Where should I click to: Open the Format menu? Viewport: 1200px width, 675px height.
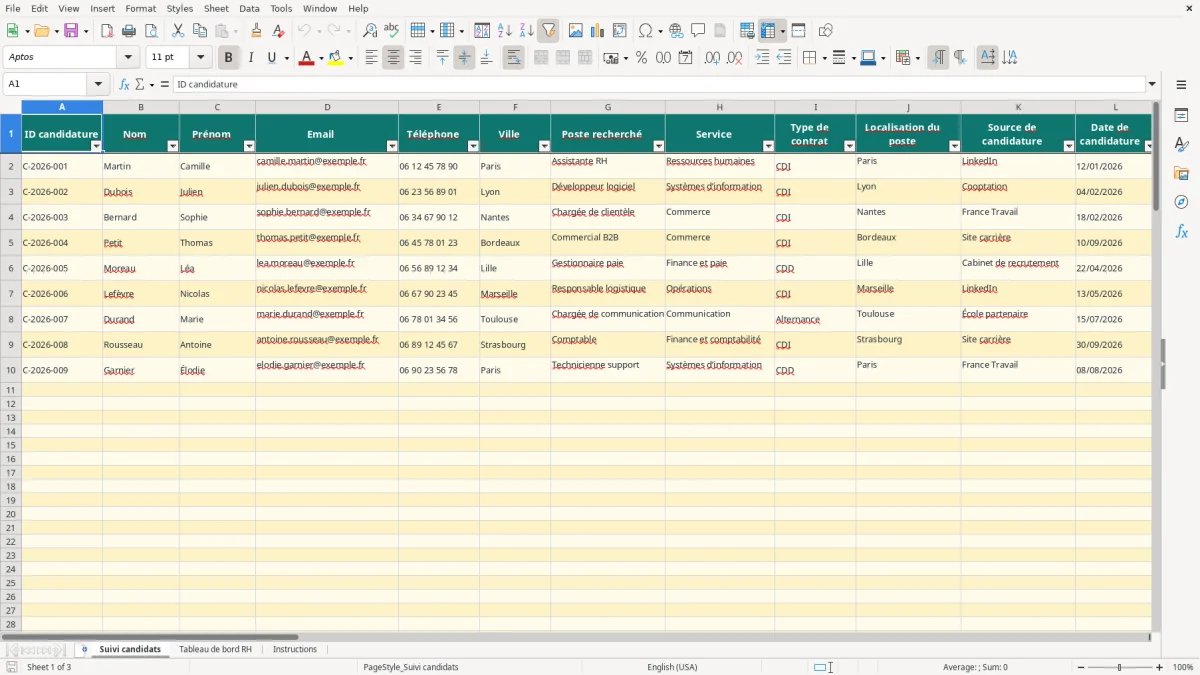[140, 8]
